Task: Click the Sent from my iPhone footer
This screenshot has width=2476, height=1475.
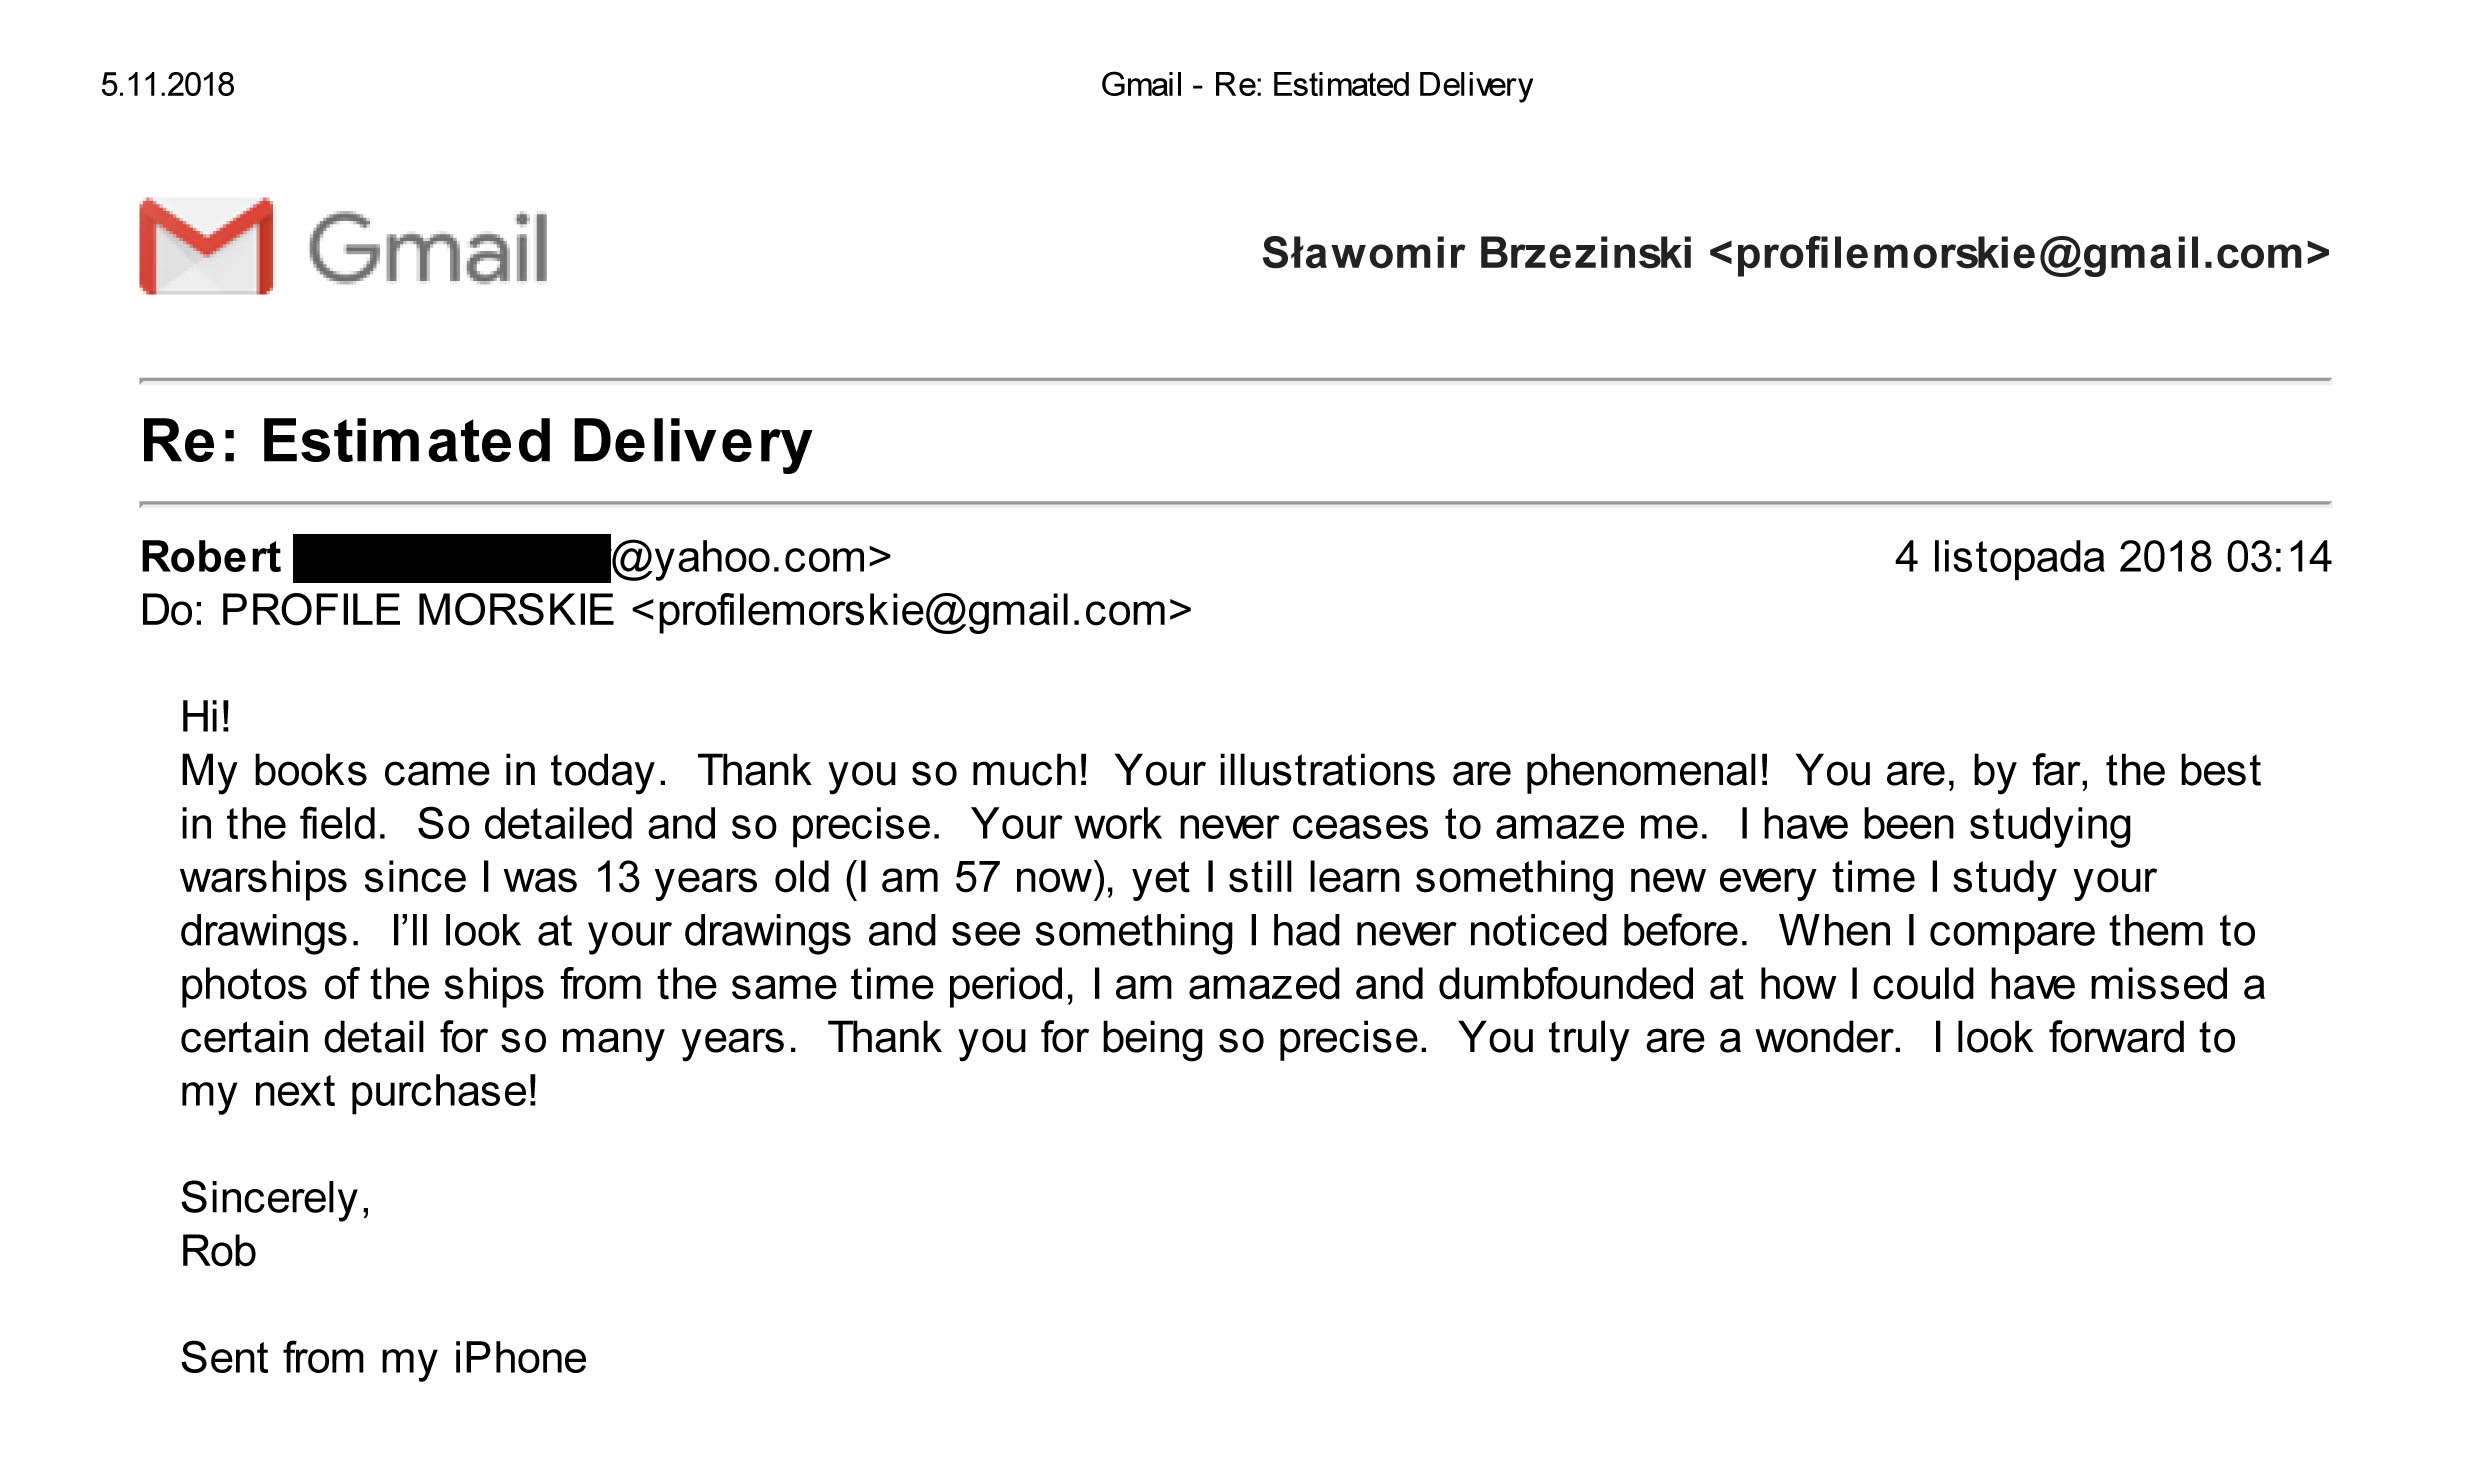Action: click(383, 1359)
